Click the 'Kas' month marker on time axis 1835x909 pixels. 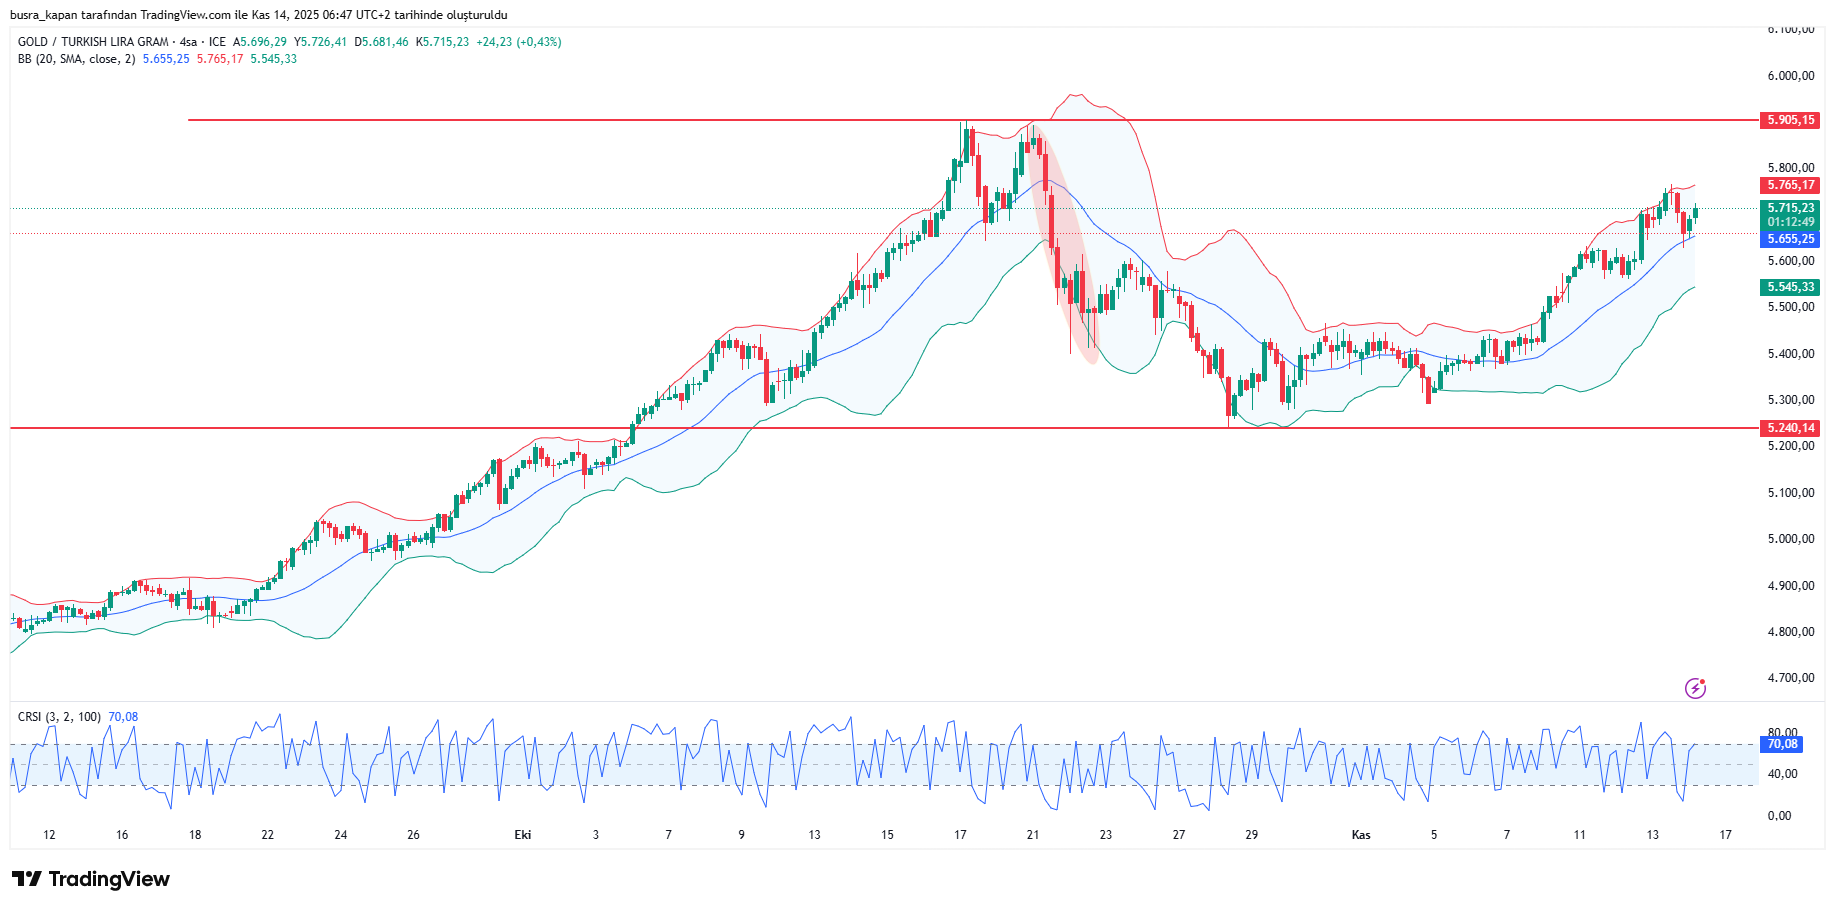[x=1361, y=835]
